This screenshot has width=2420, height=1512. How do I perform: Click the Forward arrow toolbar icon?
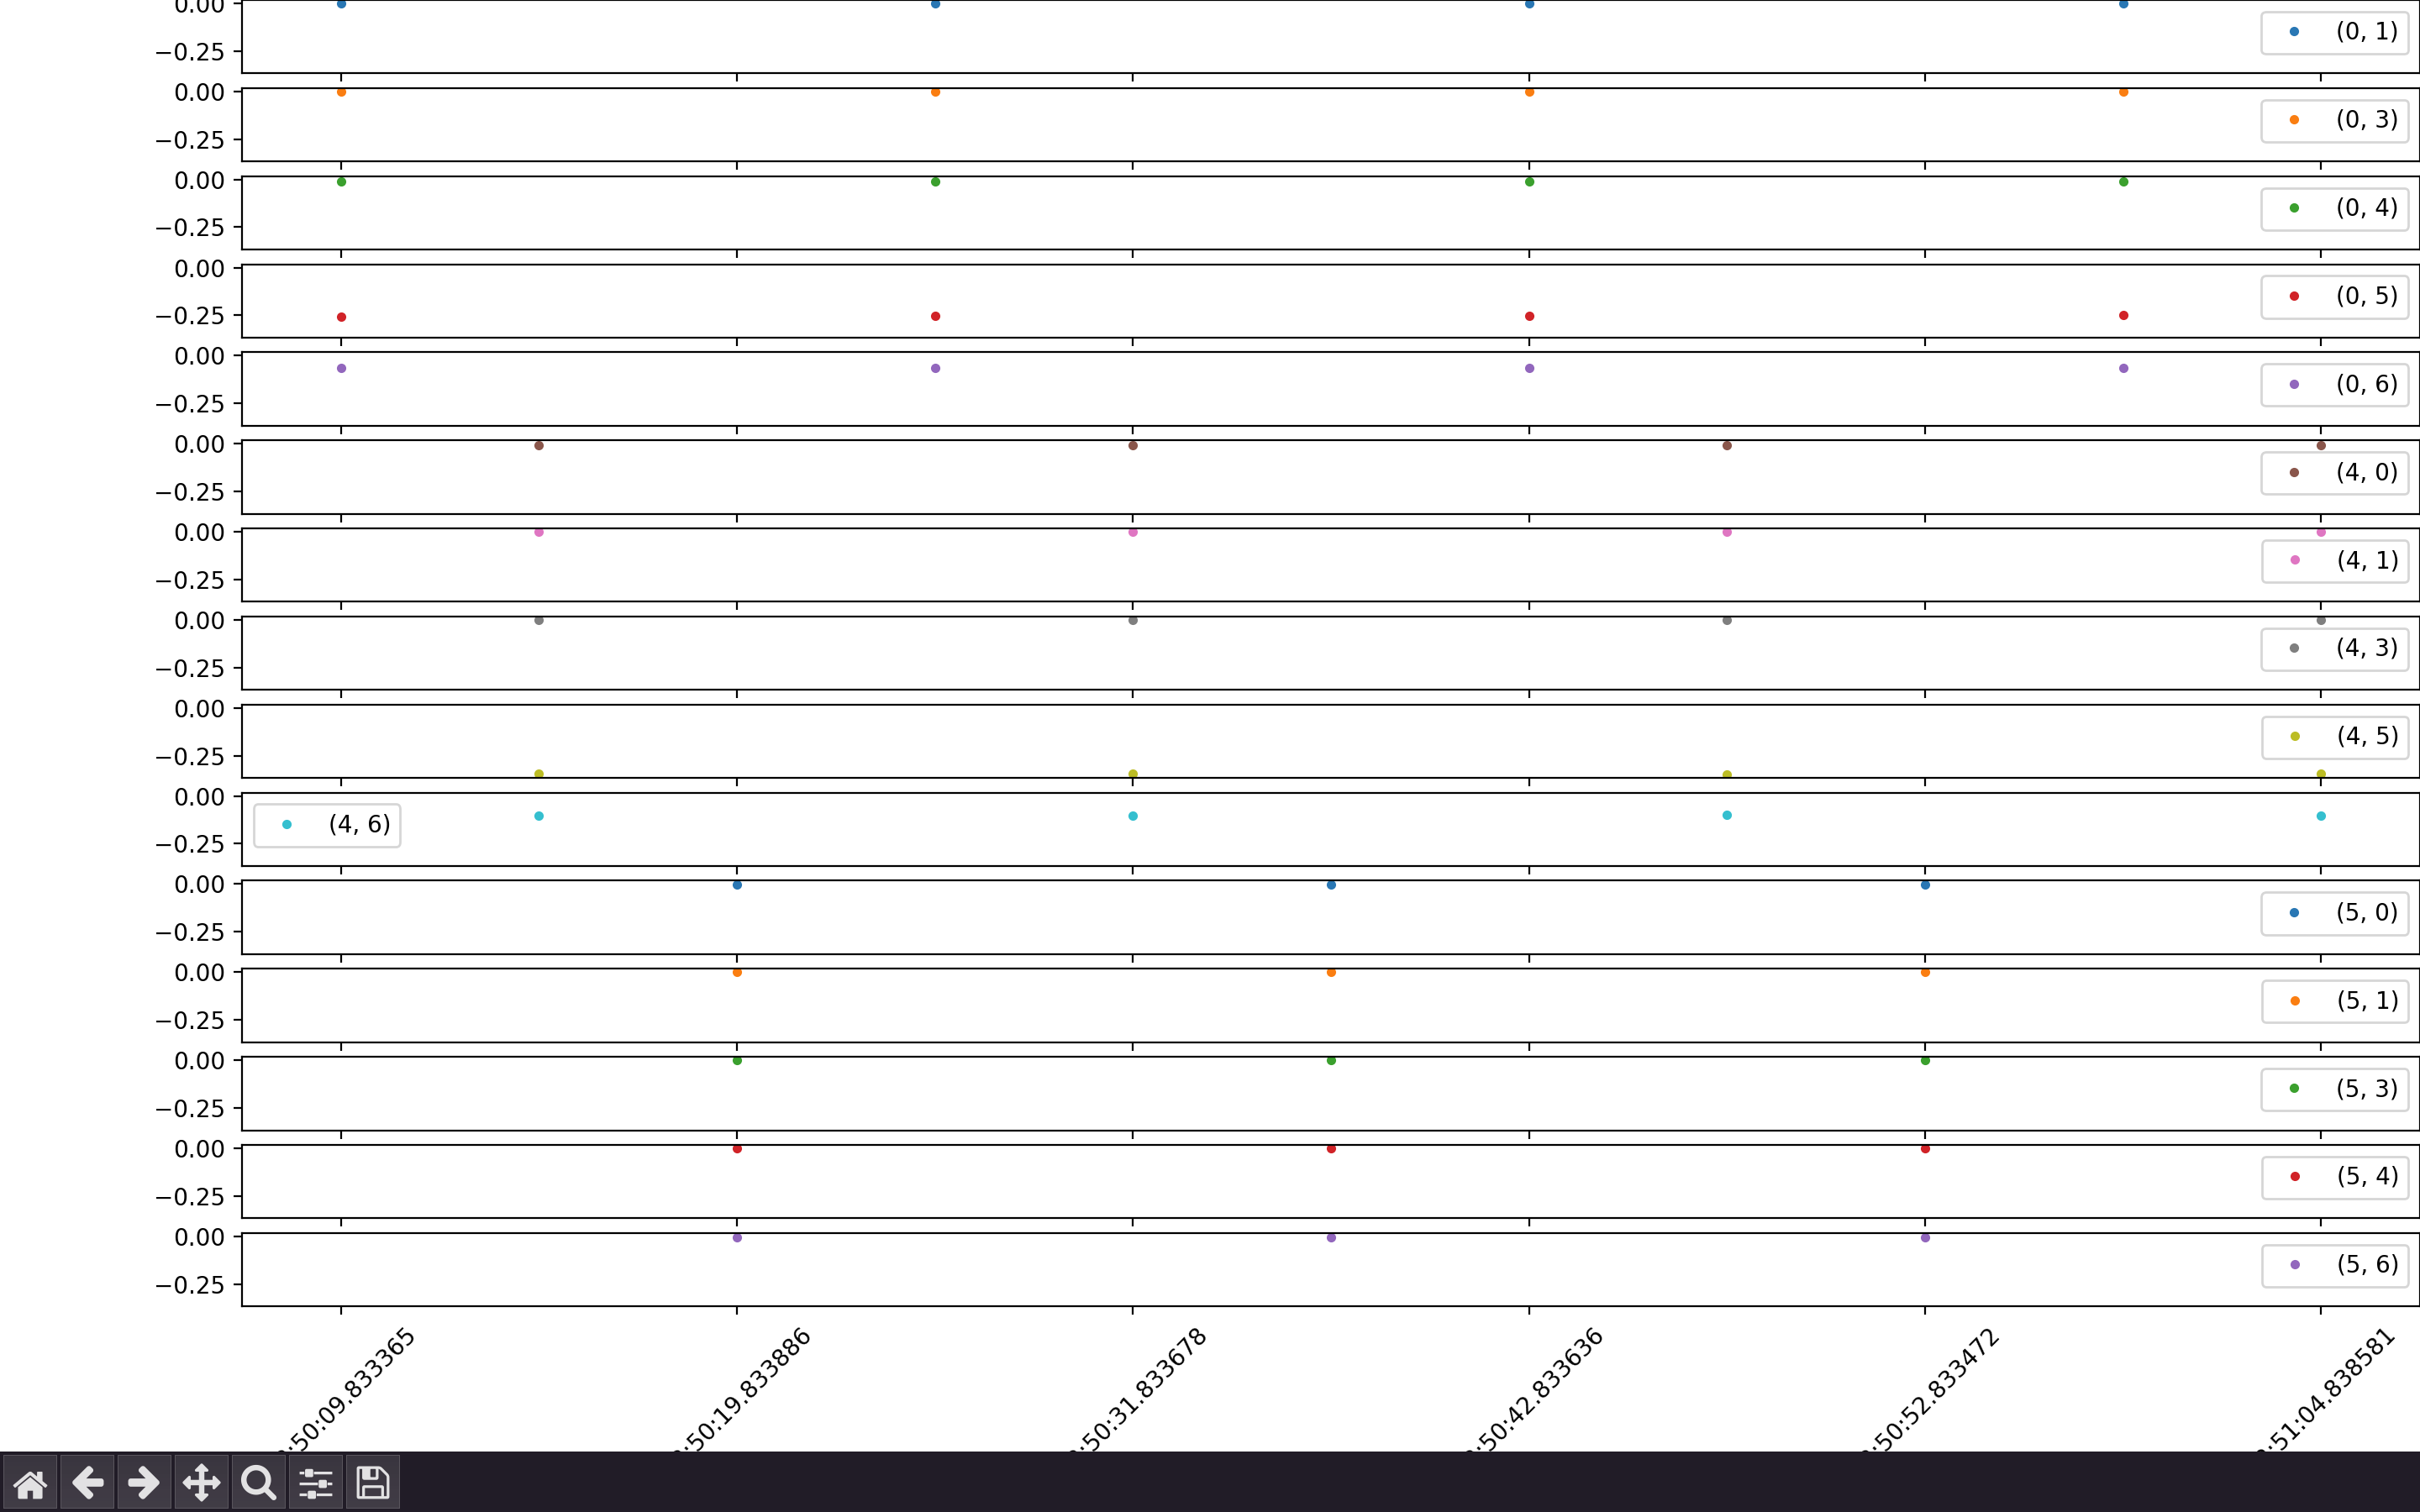coord(144,1483)
